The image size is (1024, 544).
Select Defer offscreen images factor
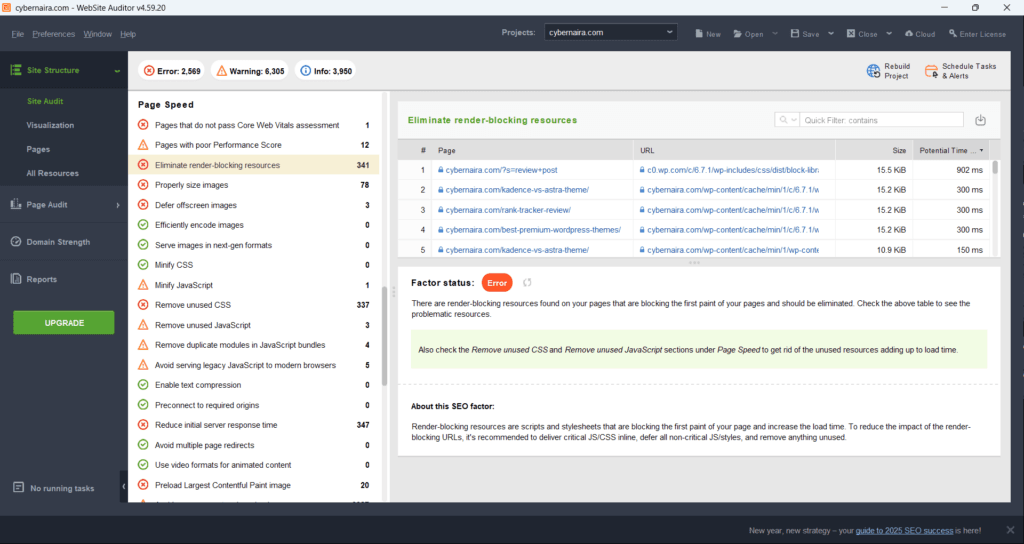(253, 205)
